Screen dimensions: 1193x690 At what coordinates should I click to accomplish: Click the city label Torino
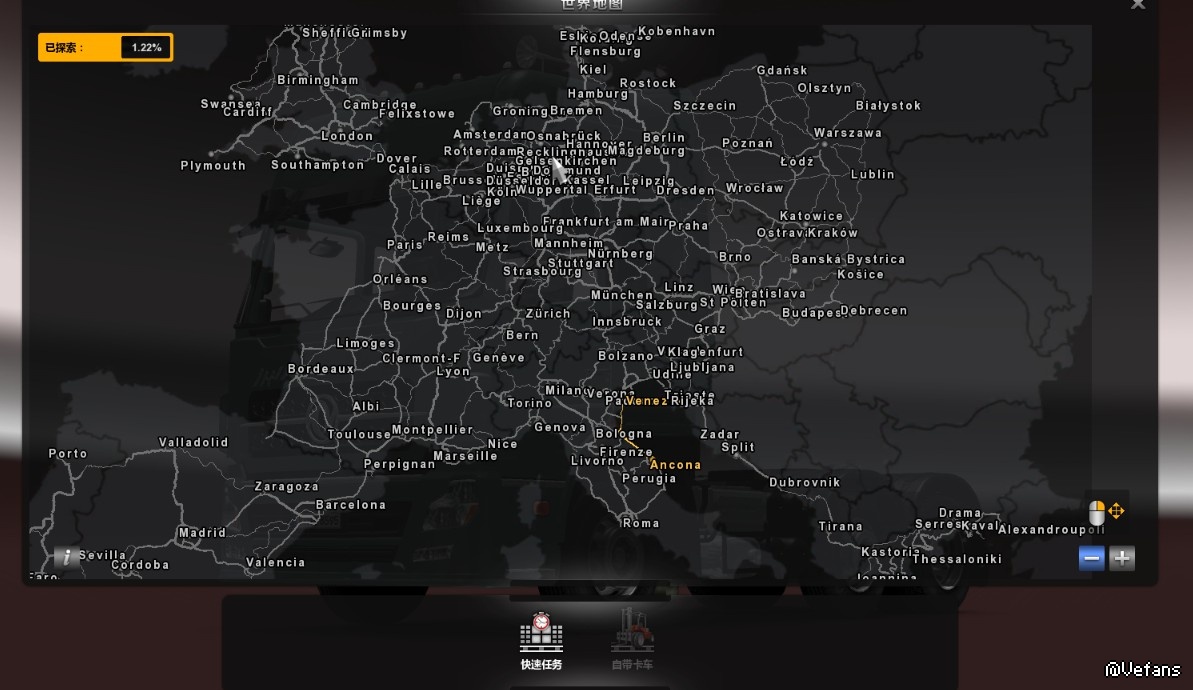[x=530, y=402]
